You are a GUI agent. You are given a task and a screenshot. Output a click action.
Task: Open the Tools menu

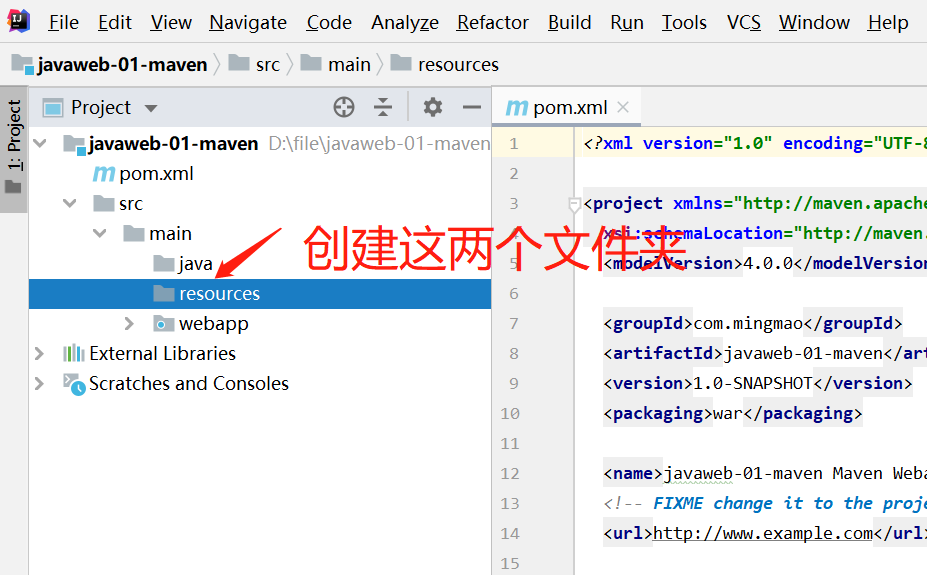click(684, 22)
